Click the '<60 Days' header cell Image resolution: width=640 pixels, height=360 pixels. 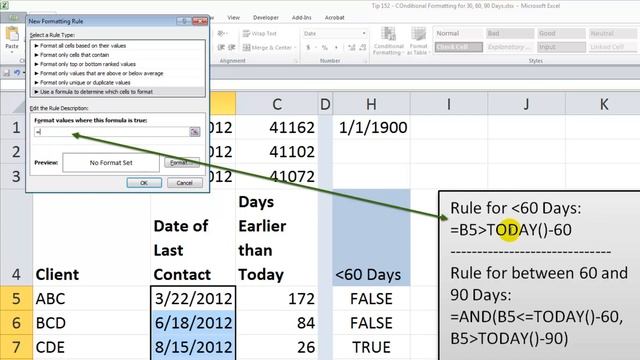371,238
